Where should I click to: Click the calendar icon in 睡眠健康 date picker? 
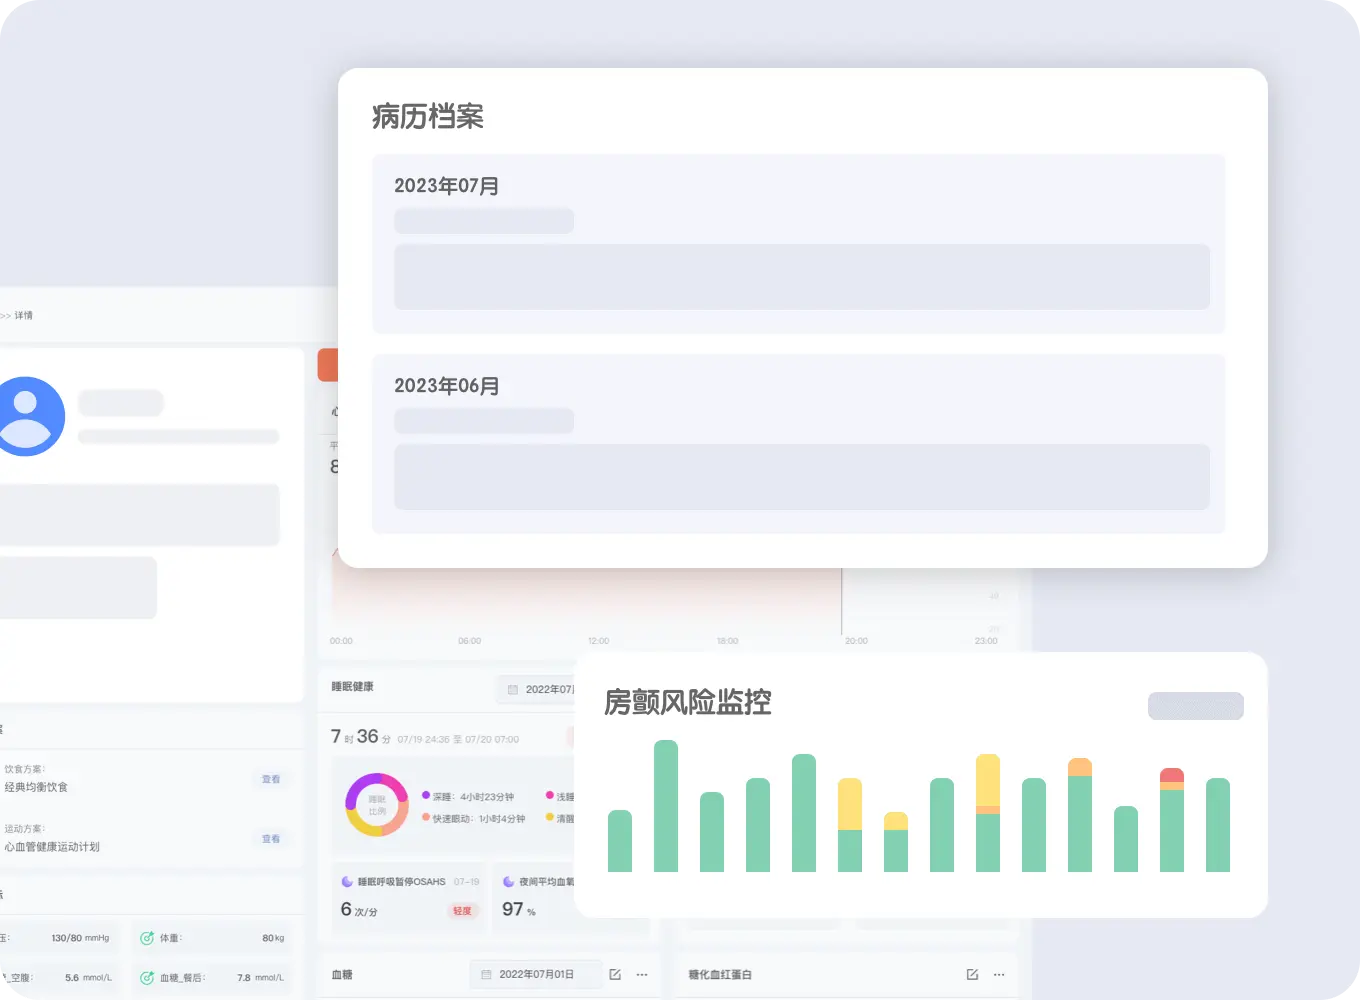513,689
